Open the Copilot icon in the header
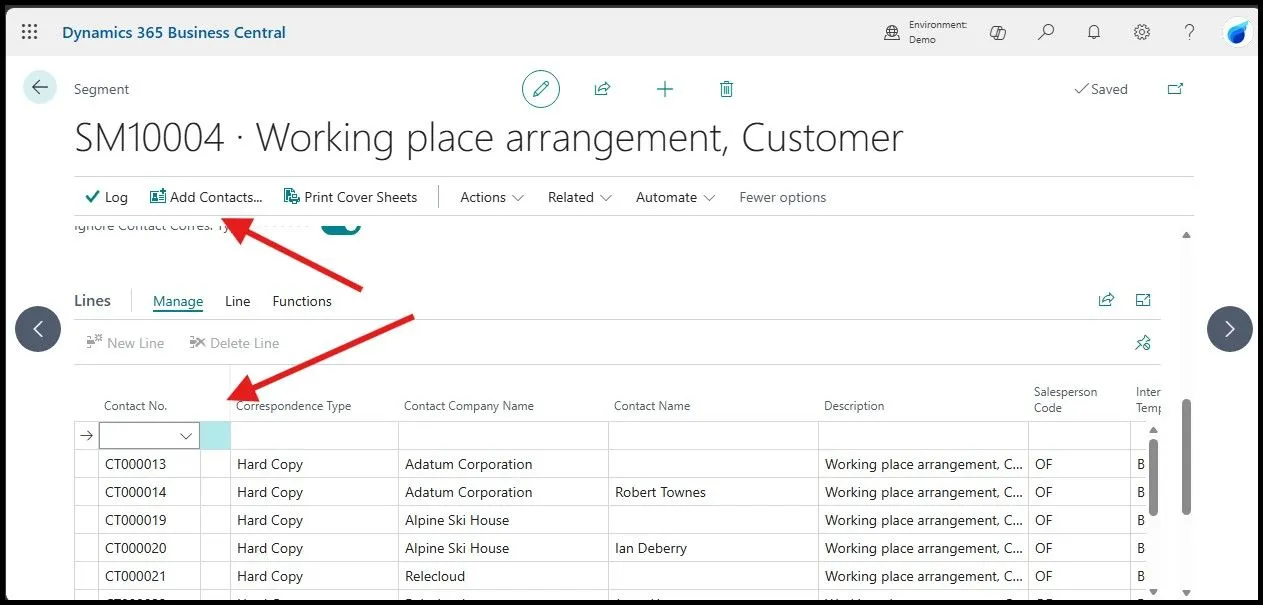This screenshot has height=605, width=1263. pos(997,32)
